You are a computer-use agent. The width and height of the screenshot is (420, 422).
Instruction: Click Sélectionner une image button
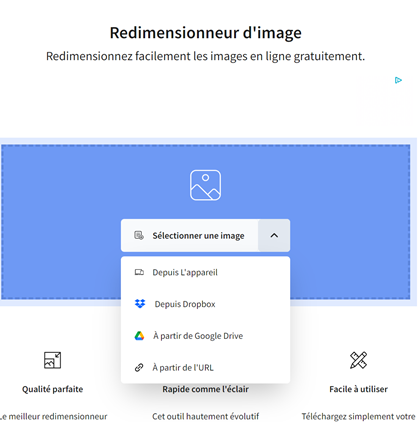190,235
